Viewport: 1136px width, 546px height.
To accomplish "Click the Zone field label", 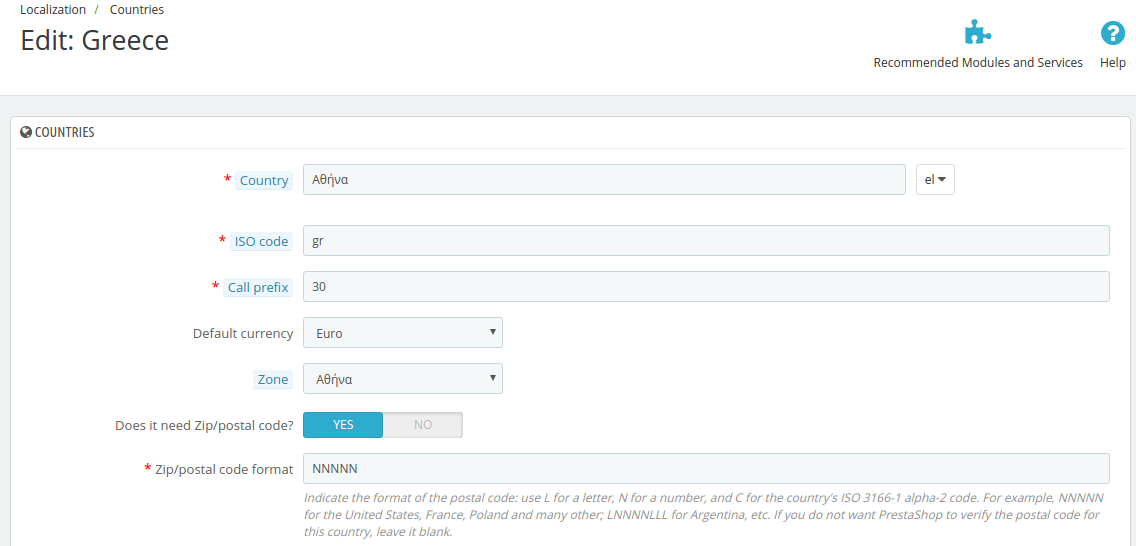I will 273,379.
